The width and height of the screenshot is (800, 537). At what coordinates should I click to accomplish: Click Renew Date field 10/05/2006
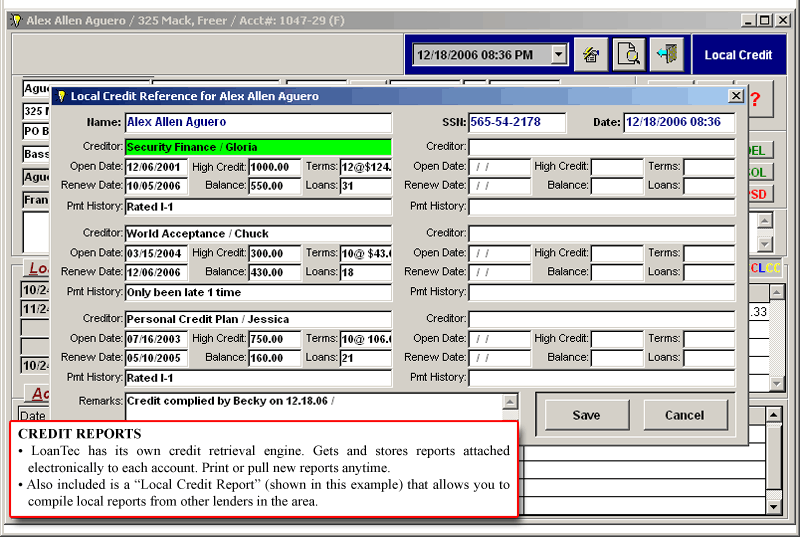click(x=156, y=186)
